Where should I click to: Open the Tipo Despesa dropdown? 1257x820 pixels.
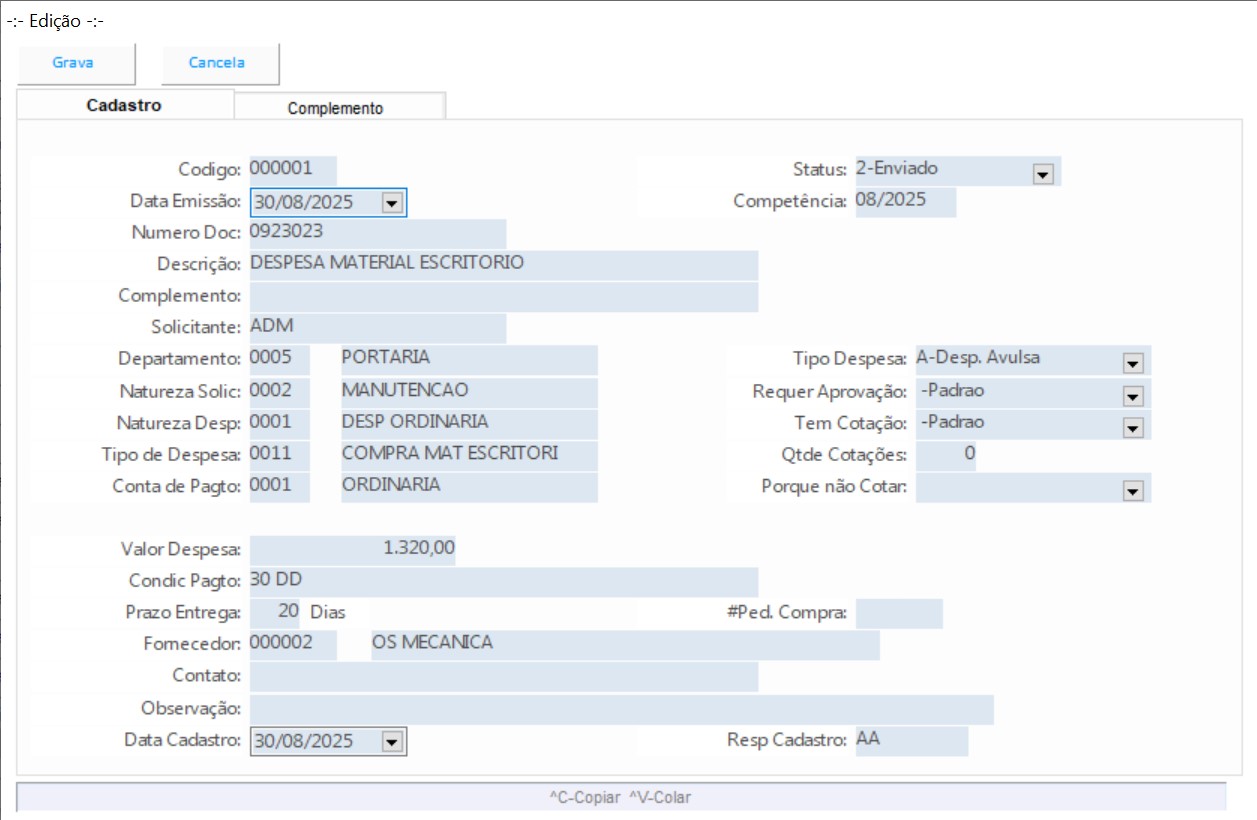[x=1132, y=363]
